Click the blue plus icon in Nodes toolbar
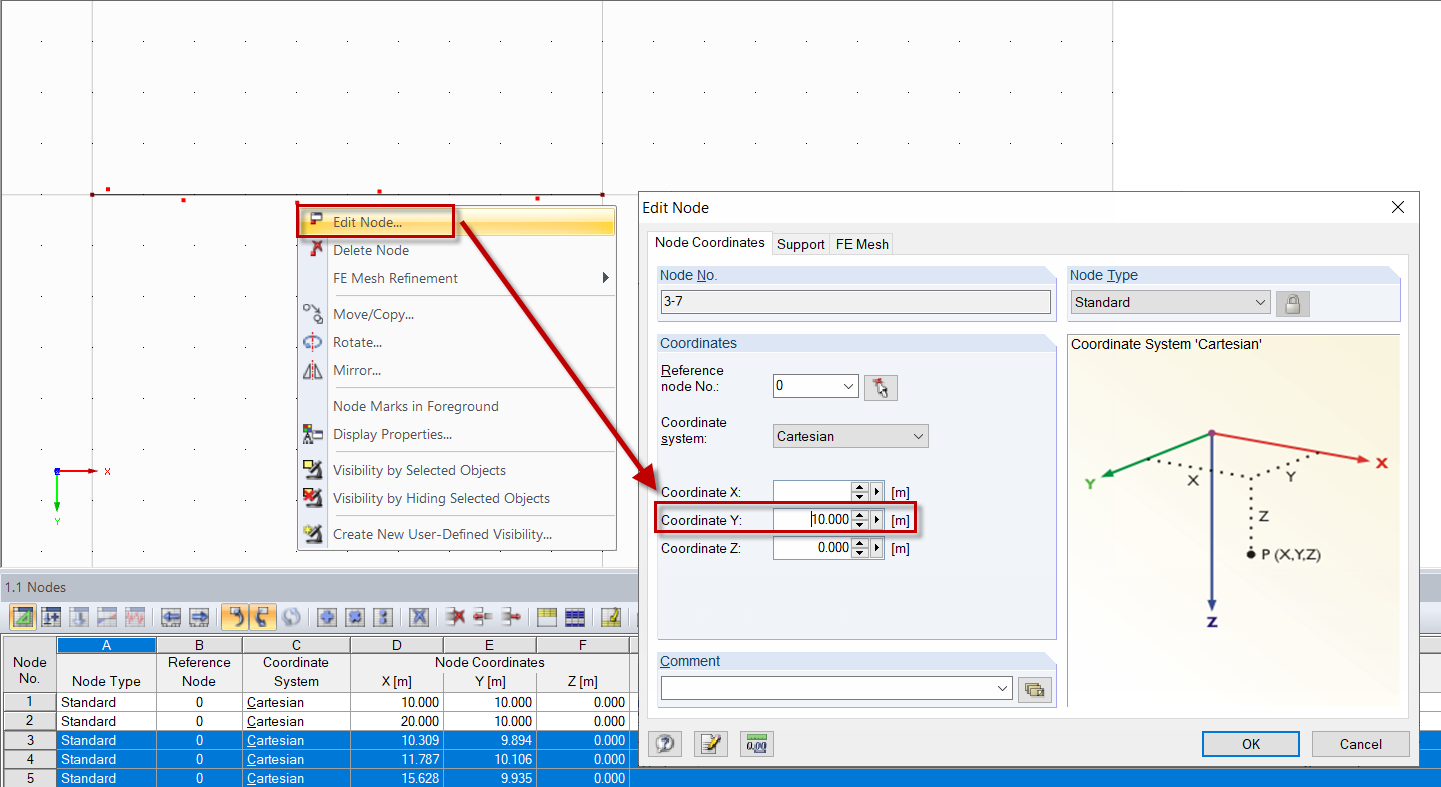1441x787 pixels. (x=327, y=617)
